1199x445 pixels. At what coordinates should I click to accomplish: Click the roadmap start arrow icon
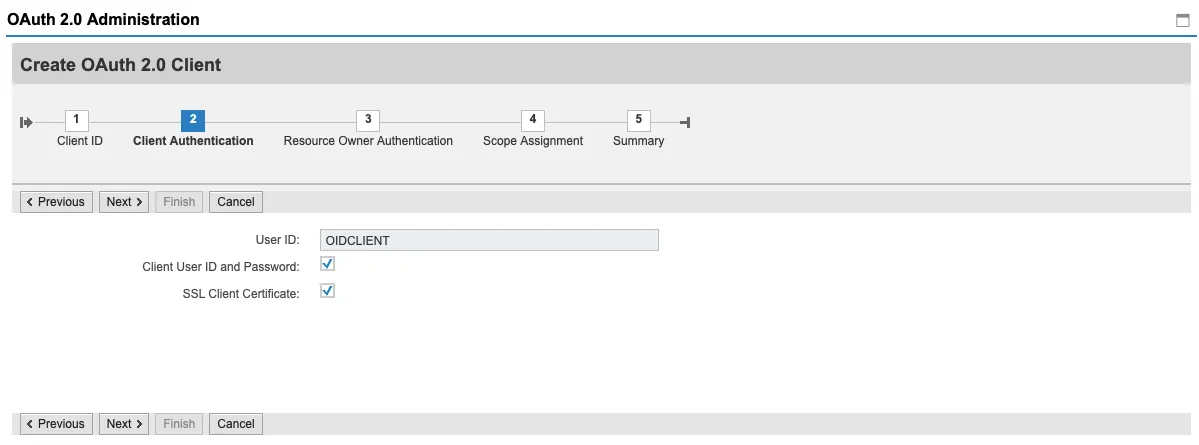click(26, 122)
